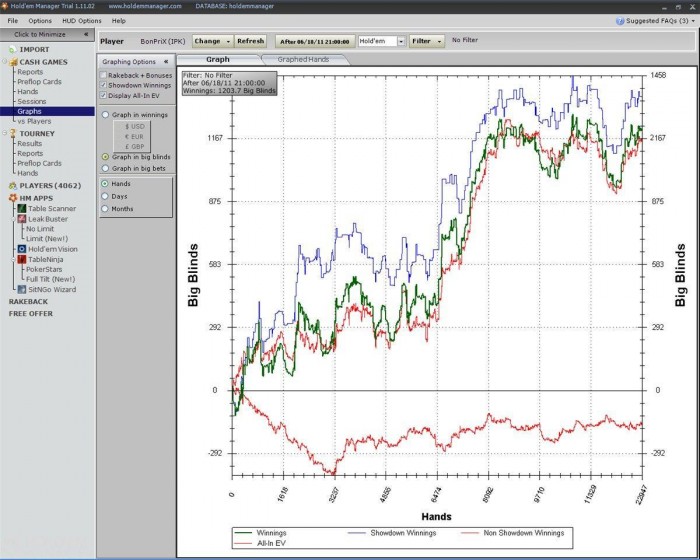Click the Players group icon
700x560 pixels.
pos(12,186)
